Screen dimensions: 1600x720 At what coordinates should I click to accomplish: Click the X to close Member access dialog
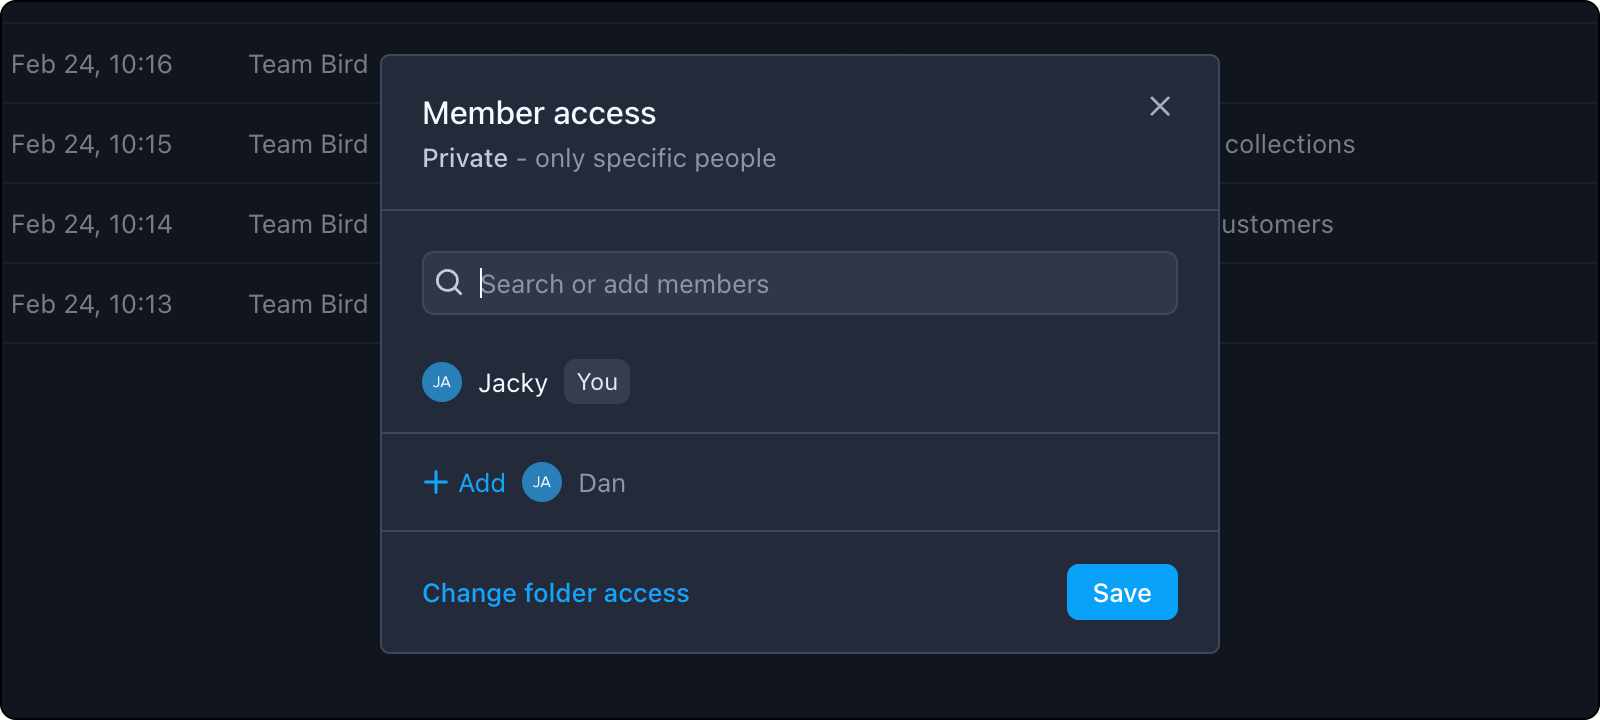pyautogui.click(x=1159, y=106)
